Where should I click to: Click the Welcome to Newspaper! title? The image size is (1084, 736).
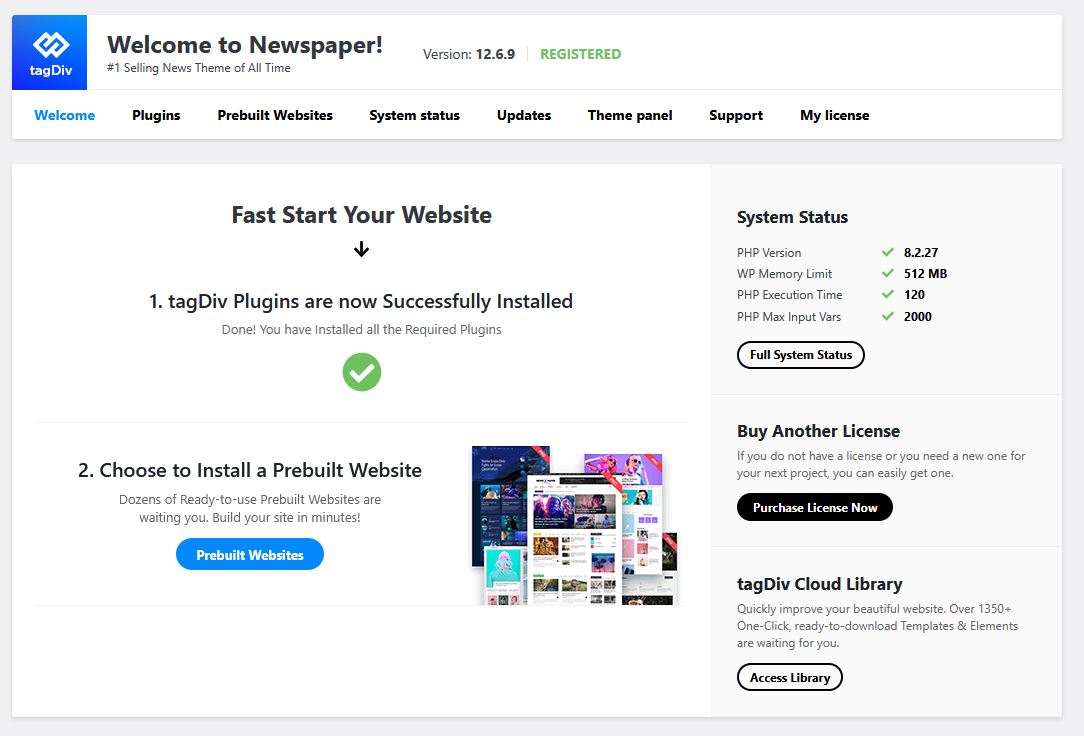tap(245, 44)
